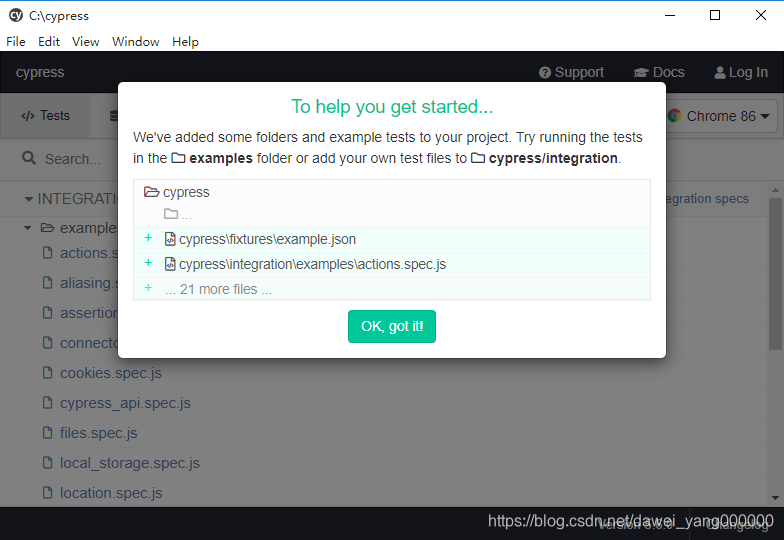
Task: Open cypress_api.spec.js test file
Action: click(x=126, y=403)
